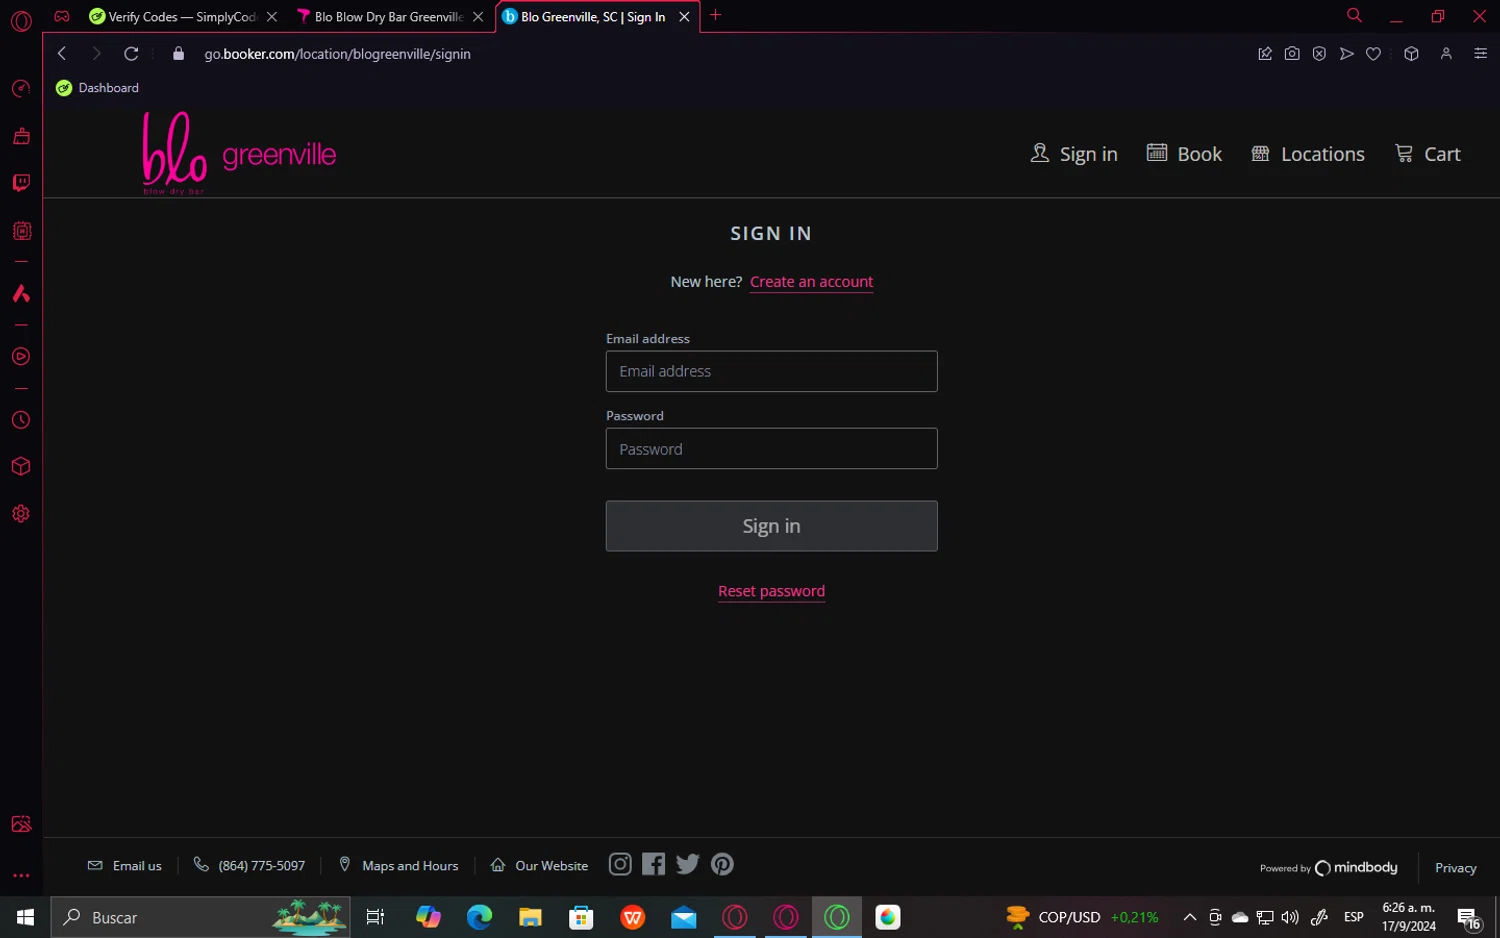The height and width of the screenshot is (938, 1500).
Task: Focus the Email address field
Action: click(771, 371)
